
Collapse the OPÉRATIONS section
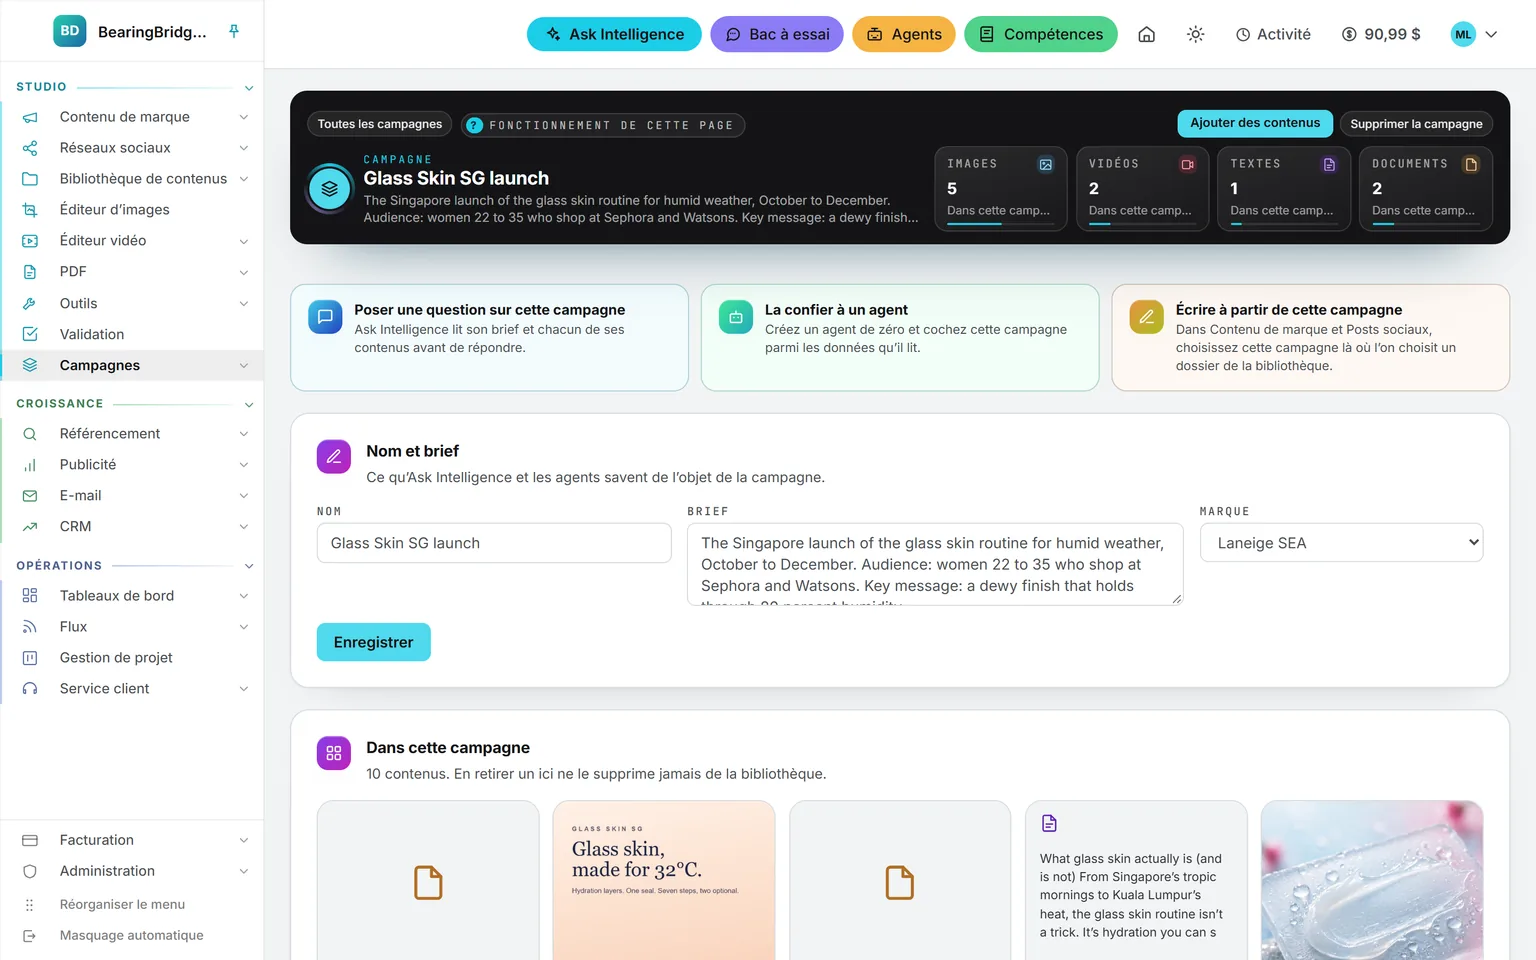coord(249,566)
